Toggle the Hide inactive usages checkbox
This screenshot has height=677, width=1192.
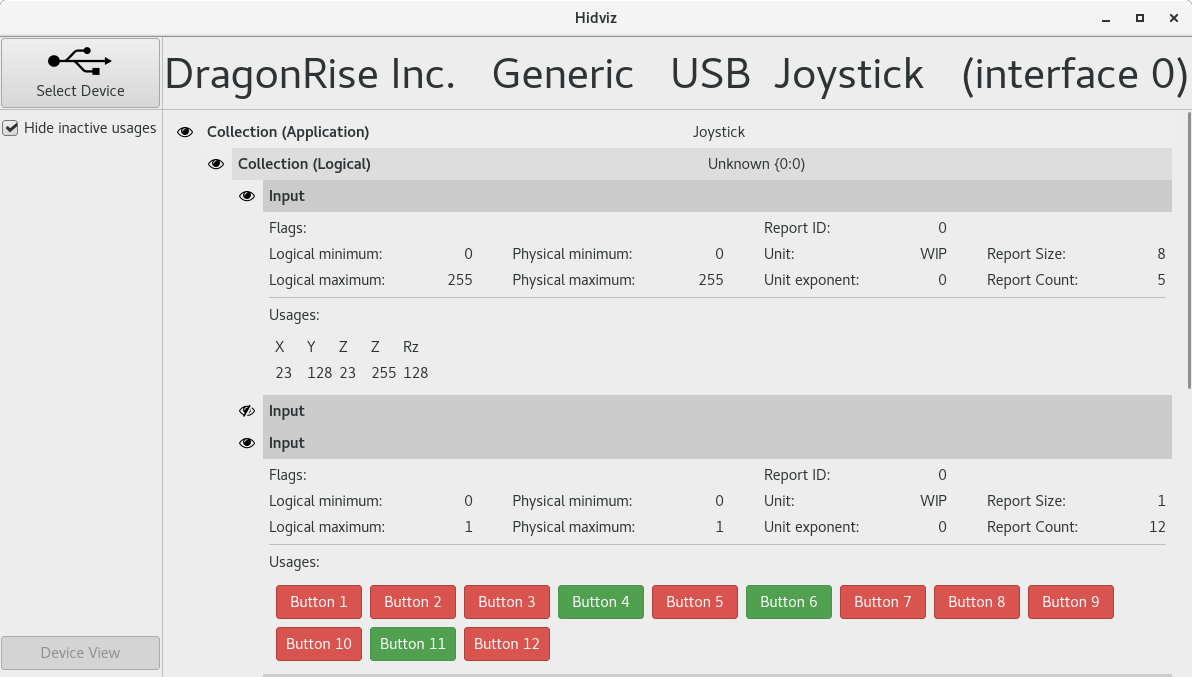pos(11,128)
